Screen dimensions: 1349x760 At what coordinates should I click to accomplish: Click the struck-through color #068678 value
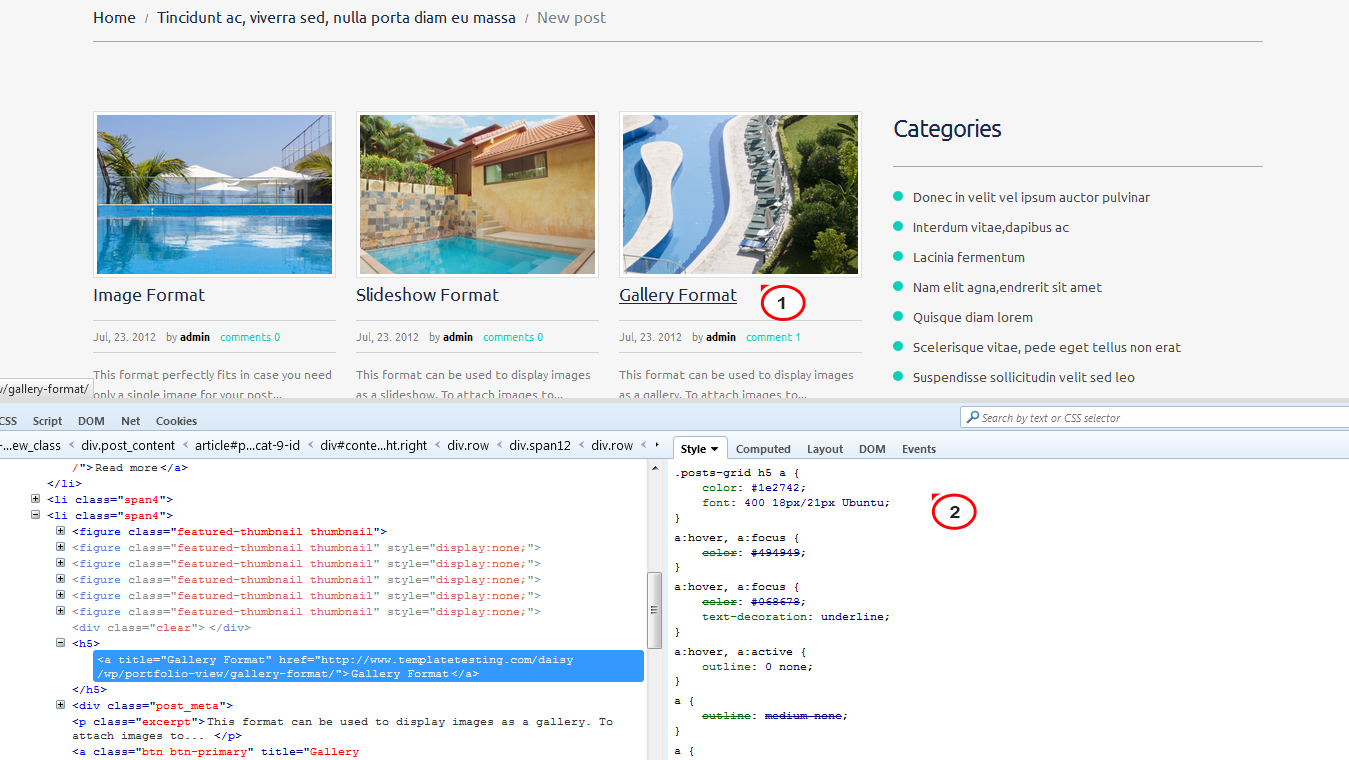click(x=776, y=602)
